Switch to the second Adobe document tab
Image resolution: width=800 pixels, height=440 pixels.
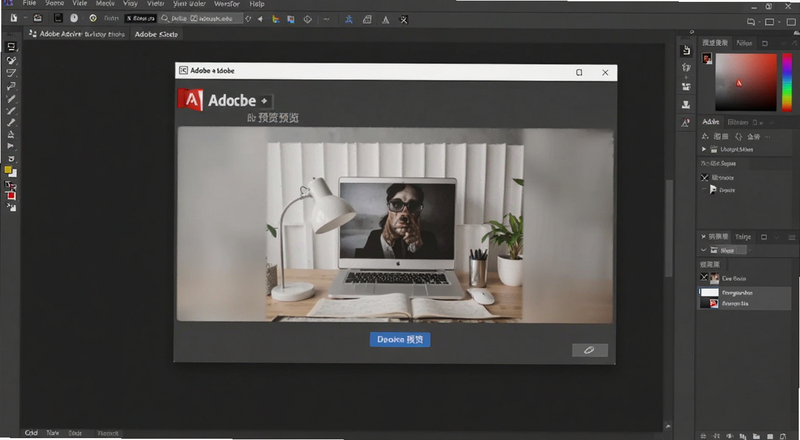(x=156, y=34)
